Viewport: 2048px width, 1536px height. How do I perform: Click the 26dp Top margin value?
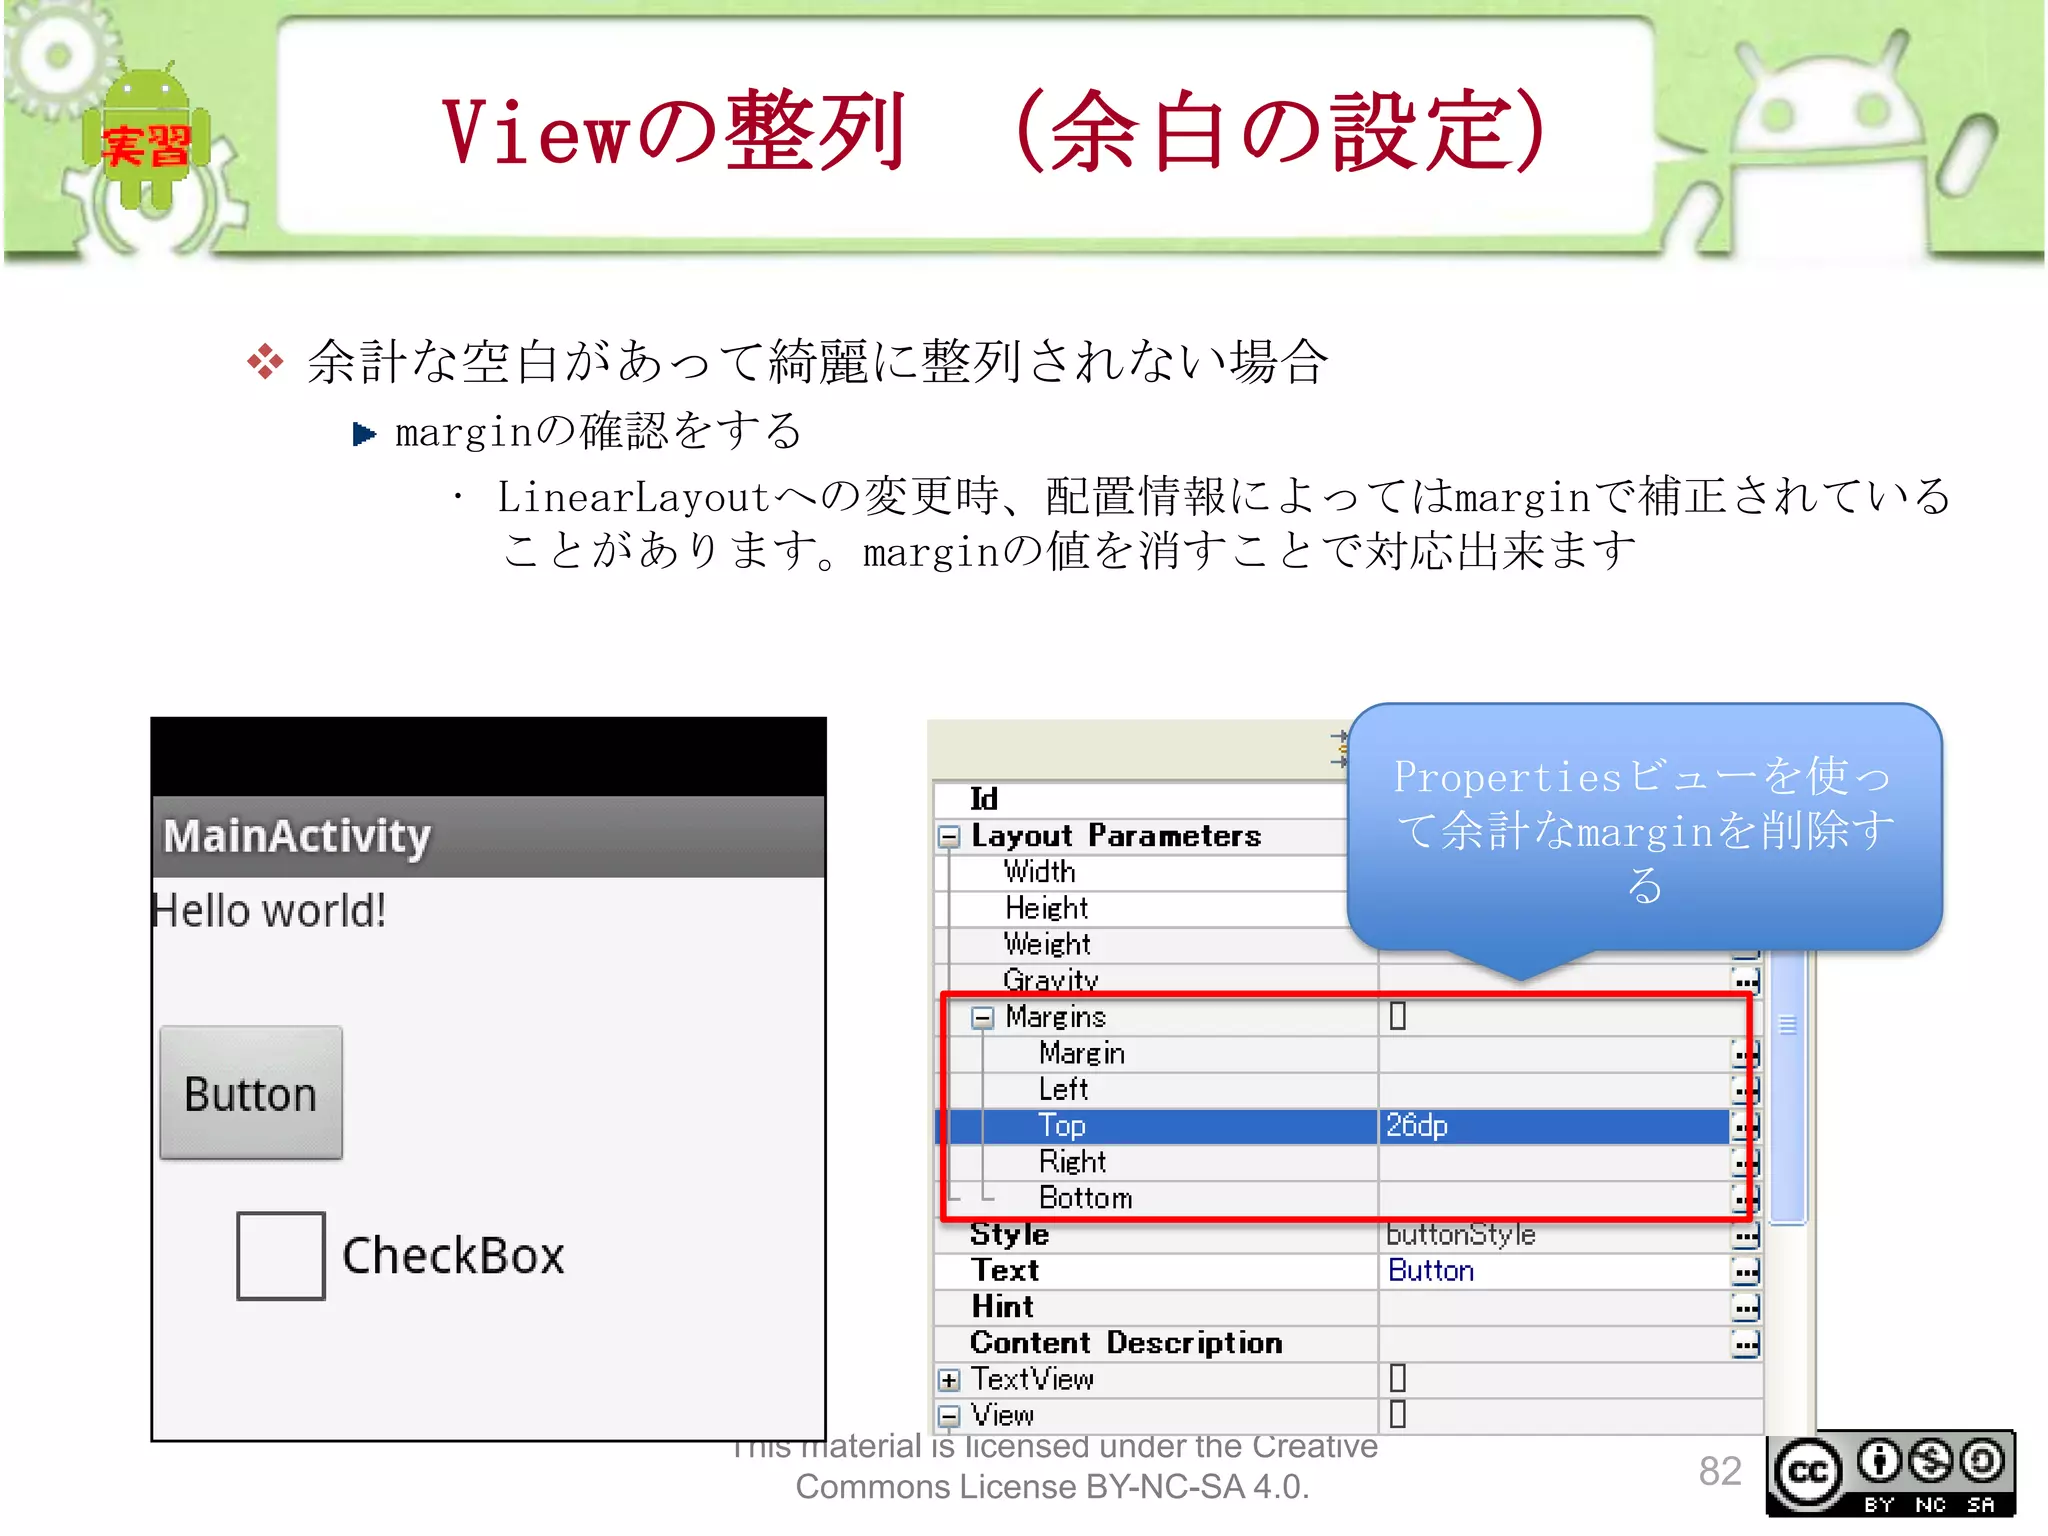pos(1417,1126)
